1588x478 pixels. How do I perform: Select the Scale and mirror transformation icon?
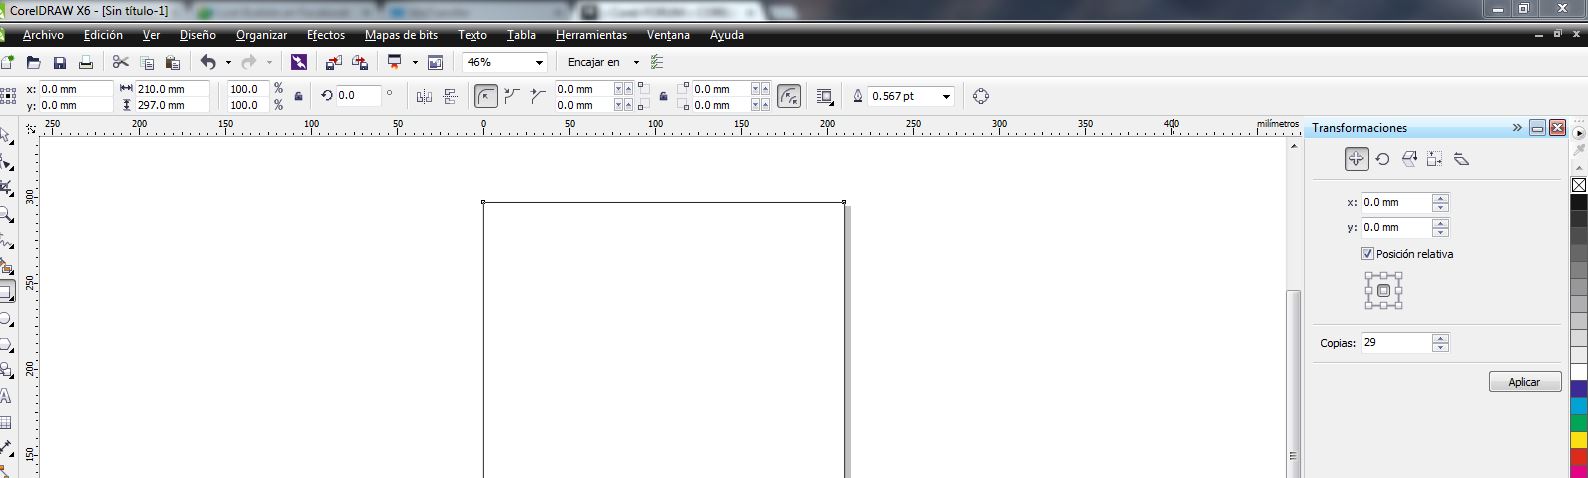[1409, 159]
